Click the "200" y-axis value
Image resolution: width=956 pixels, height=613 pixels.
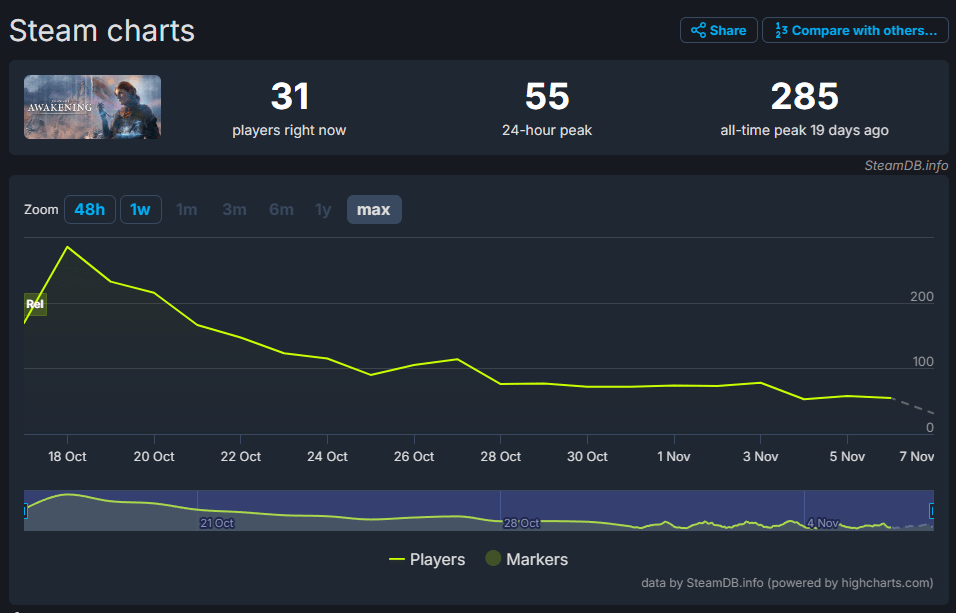tap(922, 296)
